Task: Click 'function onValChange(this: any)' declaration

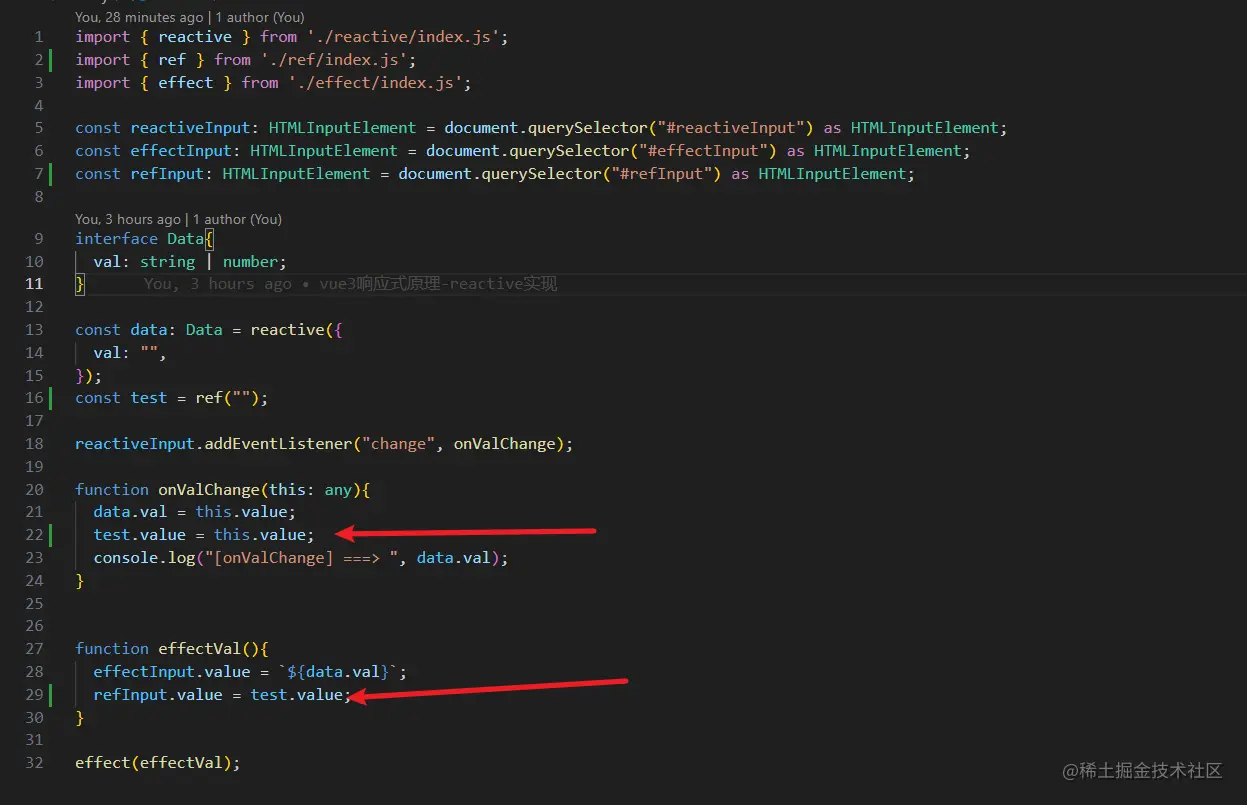Action: coord(223,490)
